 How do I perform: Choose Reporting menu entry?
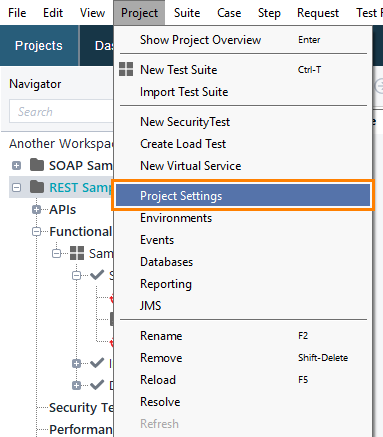[x=243, y=284]
